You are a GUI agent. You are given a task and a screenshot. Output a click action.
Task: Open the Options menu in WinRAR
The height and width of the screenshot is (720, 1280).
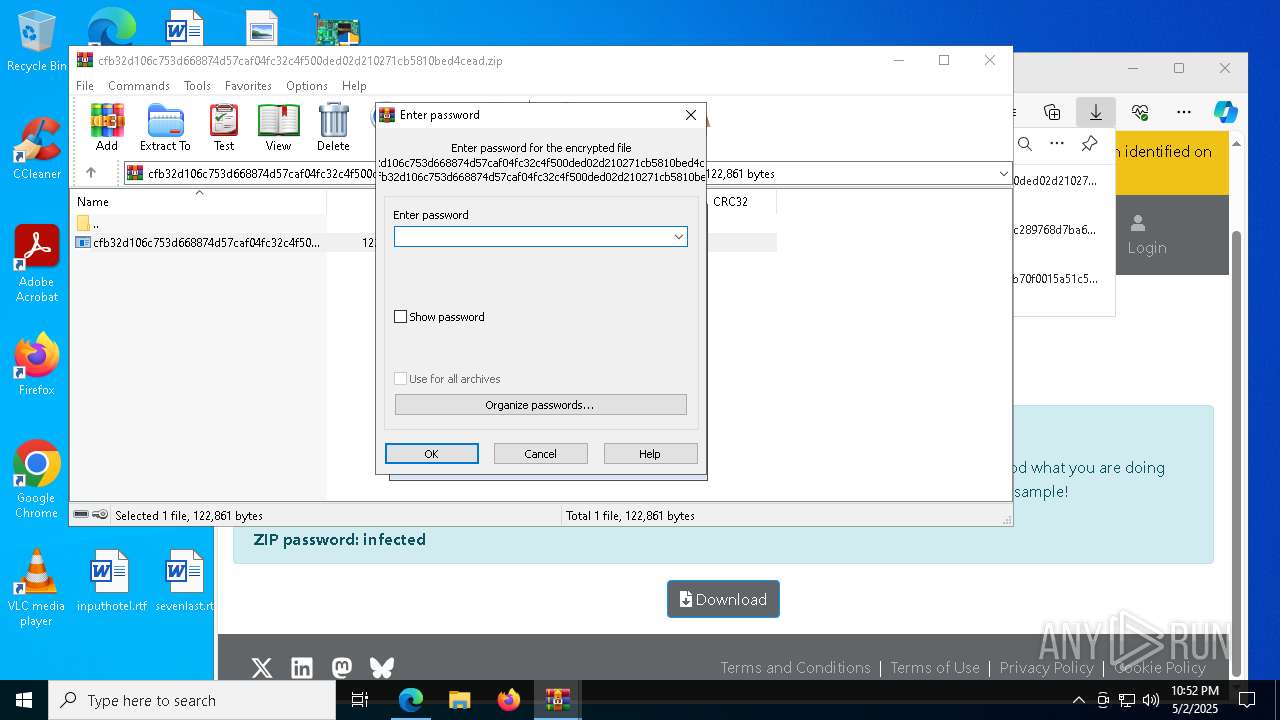307,86
